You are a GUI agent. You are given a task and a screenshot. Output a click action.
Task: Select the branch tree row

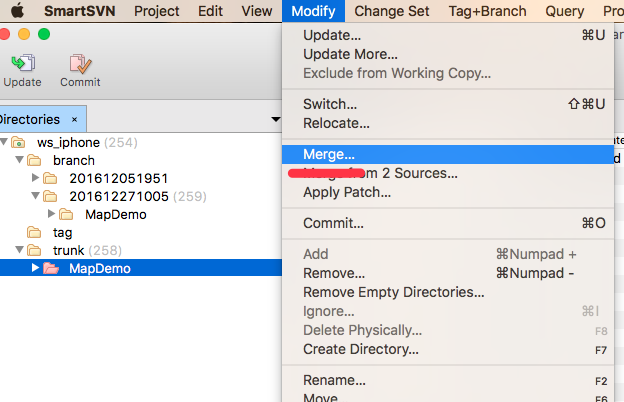(x=141, y=160)
